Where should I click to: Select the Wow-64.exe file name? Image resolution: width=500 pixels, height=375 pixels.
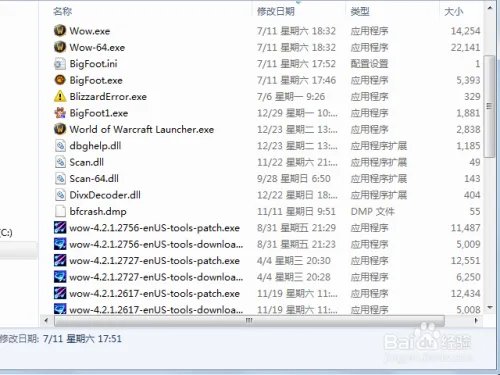97,47
